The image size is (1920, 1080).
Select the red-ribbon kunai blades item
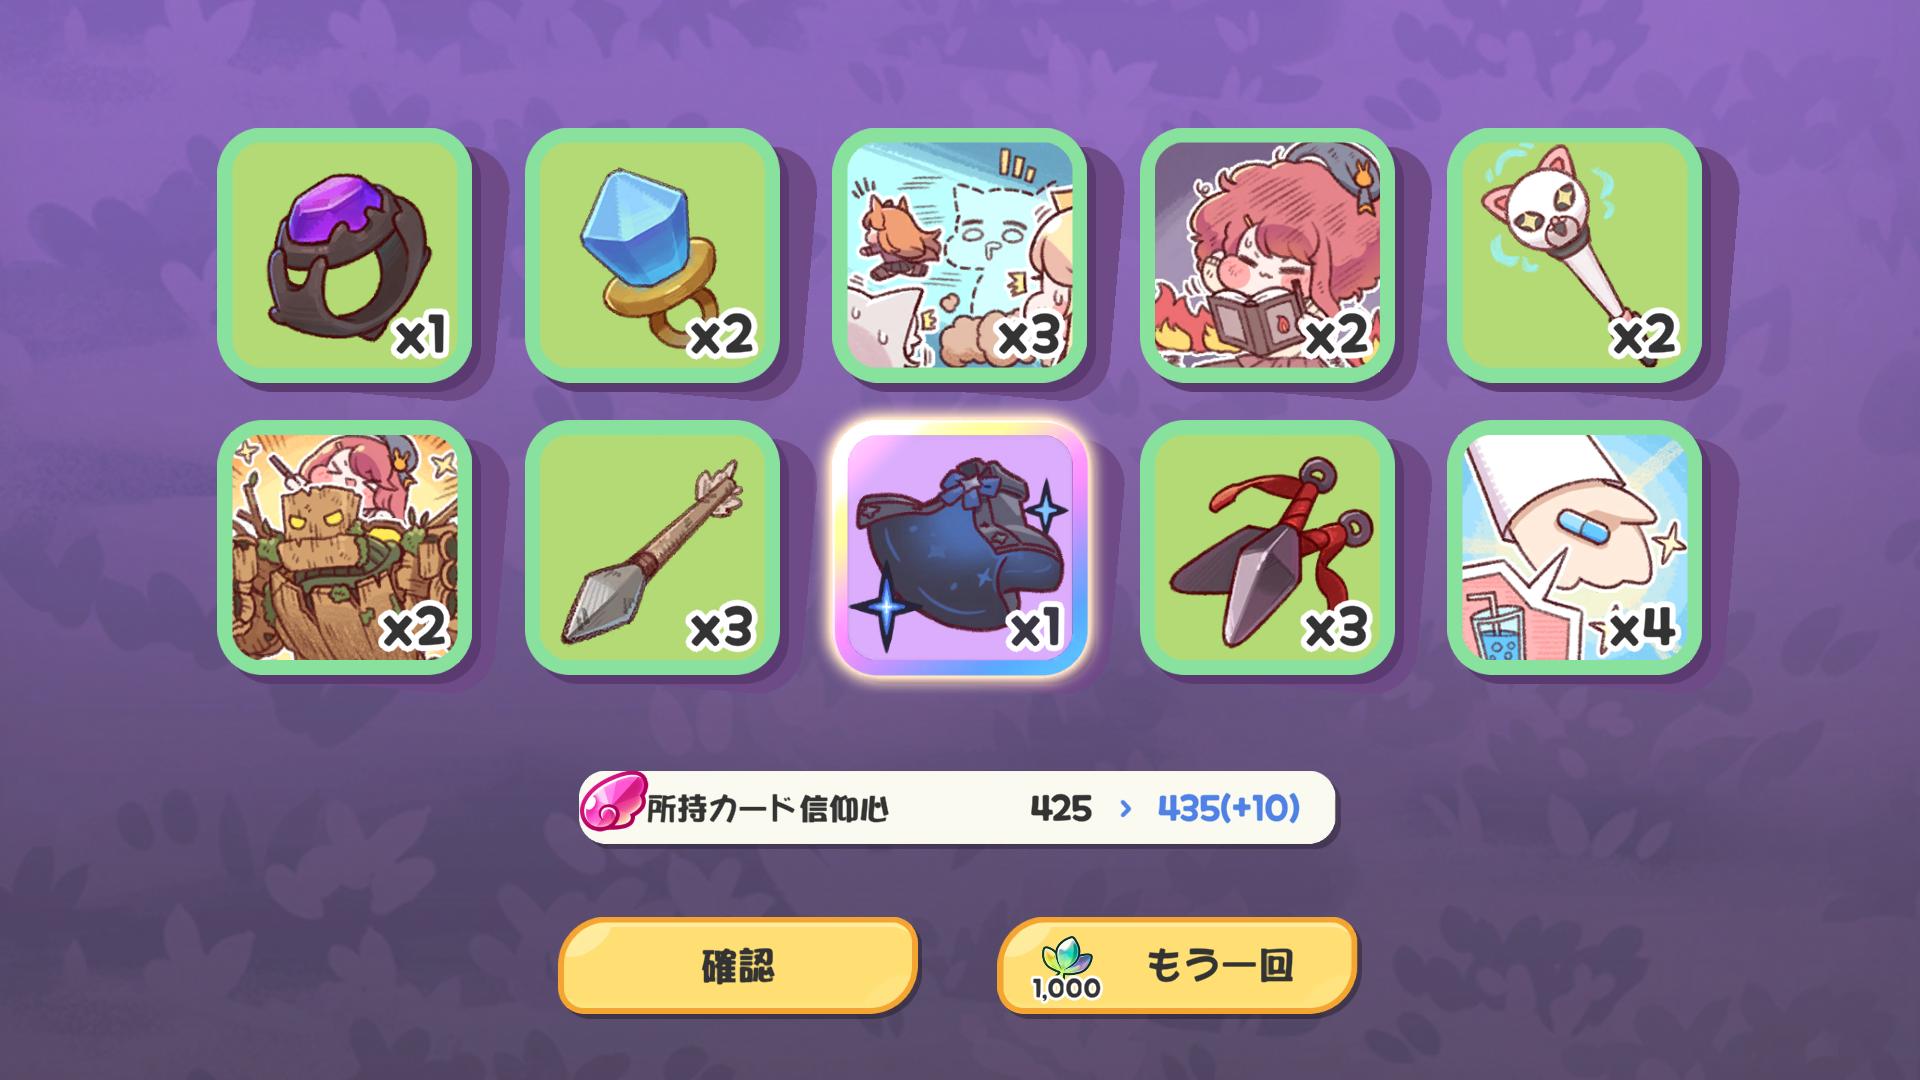[1267, 547]
